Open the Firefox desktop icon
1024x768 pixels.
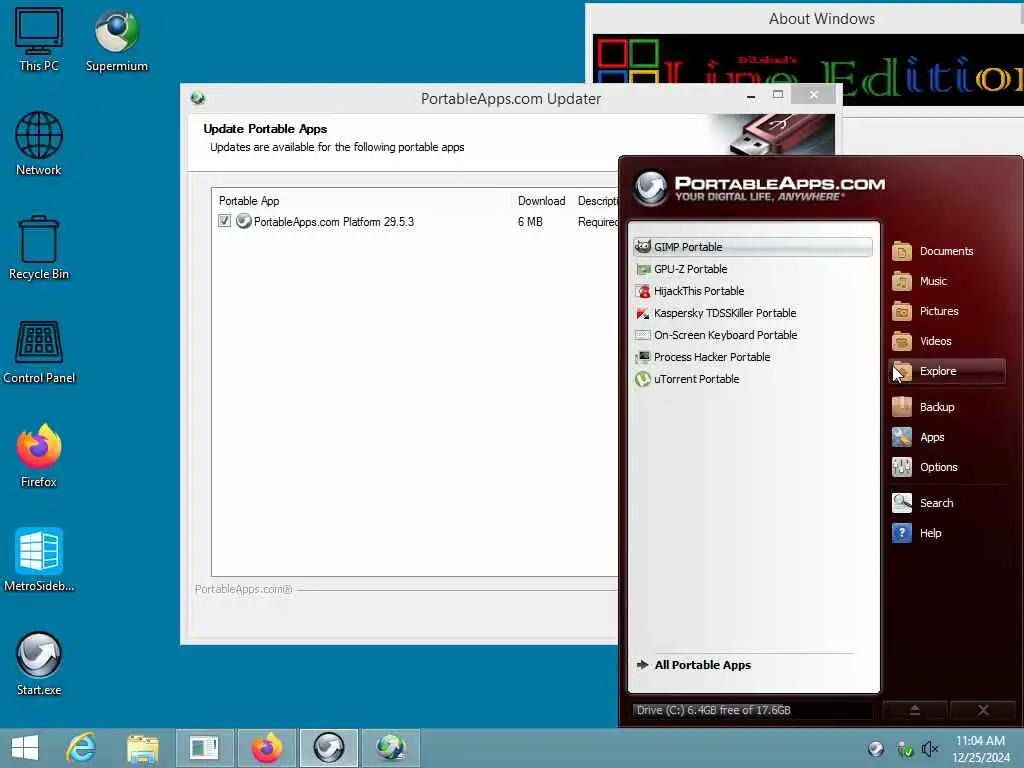(39, 456)
